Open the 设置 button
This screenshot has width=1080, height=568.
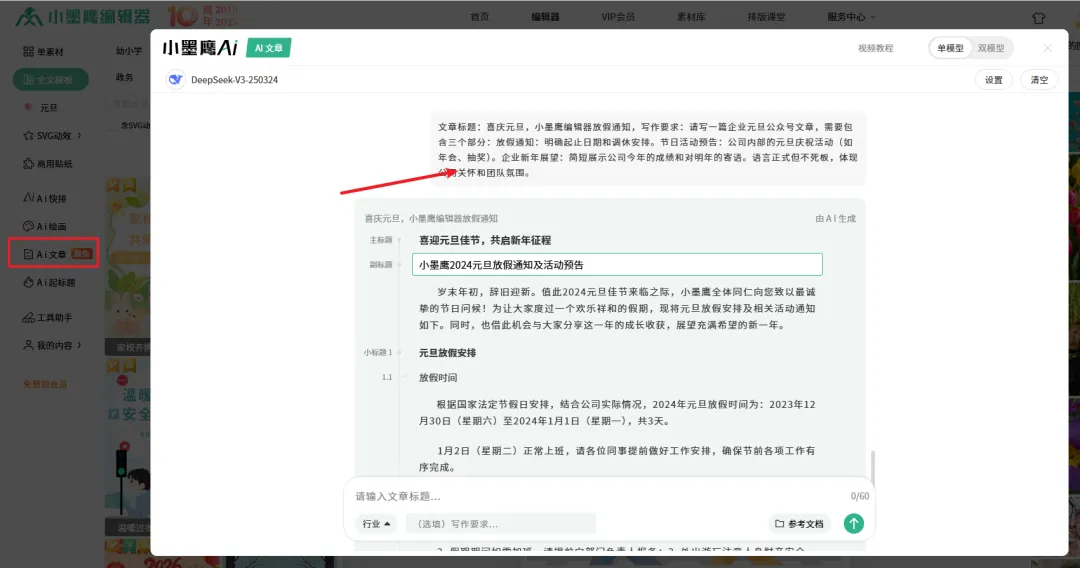993,80
